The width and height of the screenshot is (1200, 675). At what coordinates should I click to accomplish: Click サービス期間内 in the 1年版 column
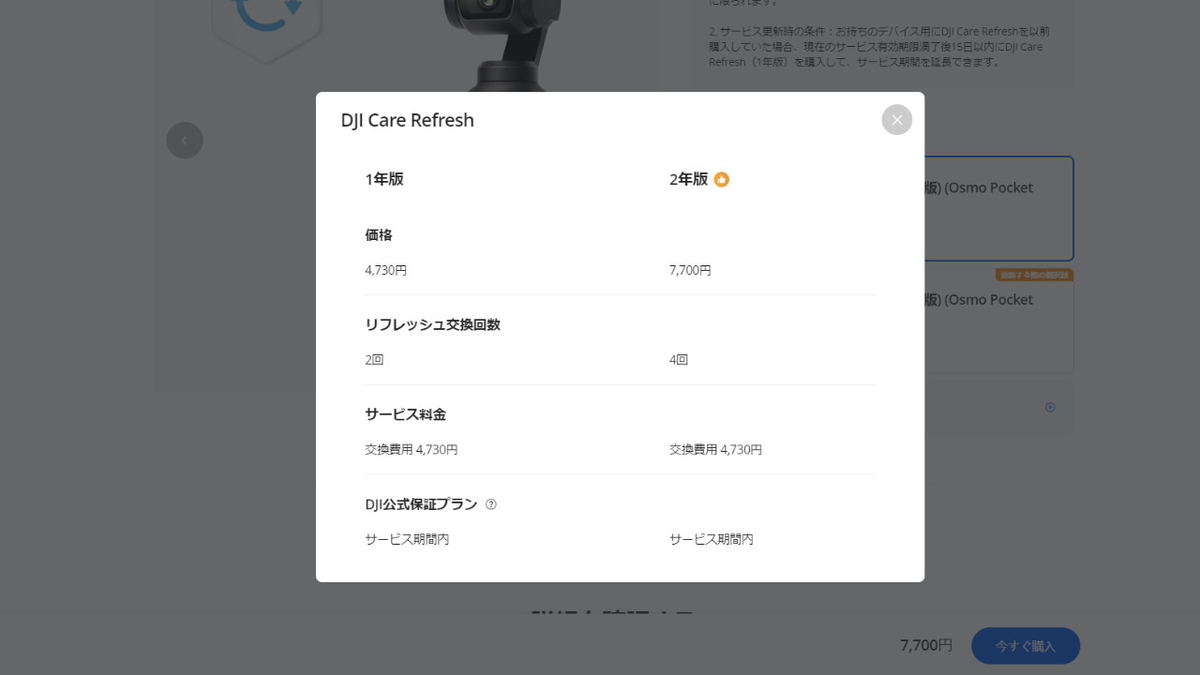(x=407, y=539)
